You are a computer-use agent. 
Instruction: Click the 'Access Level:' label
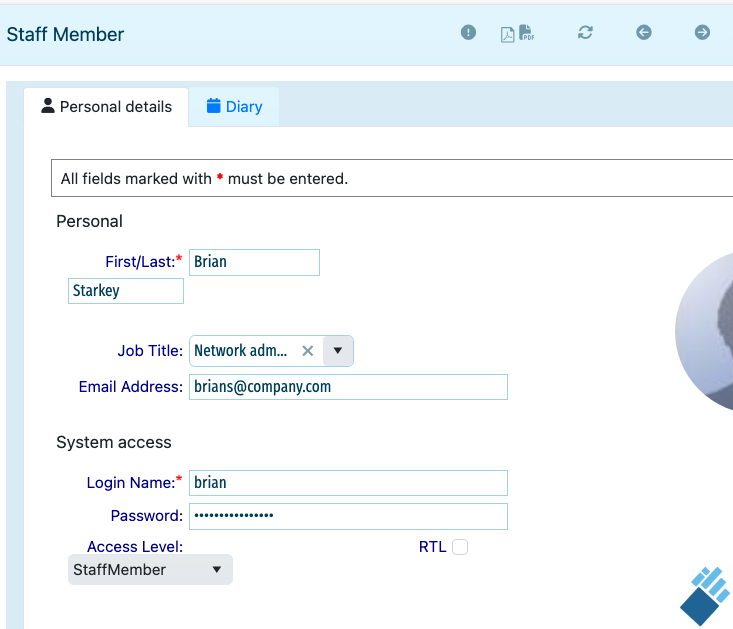click(x=135, y=546)
